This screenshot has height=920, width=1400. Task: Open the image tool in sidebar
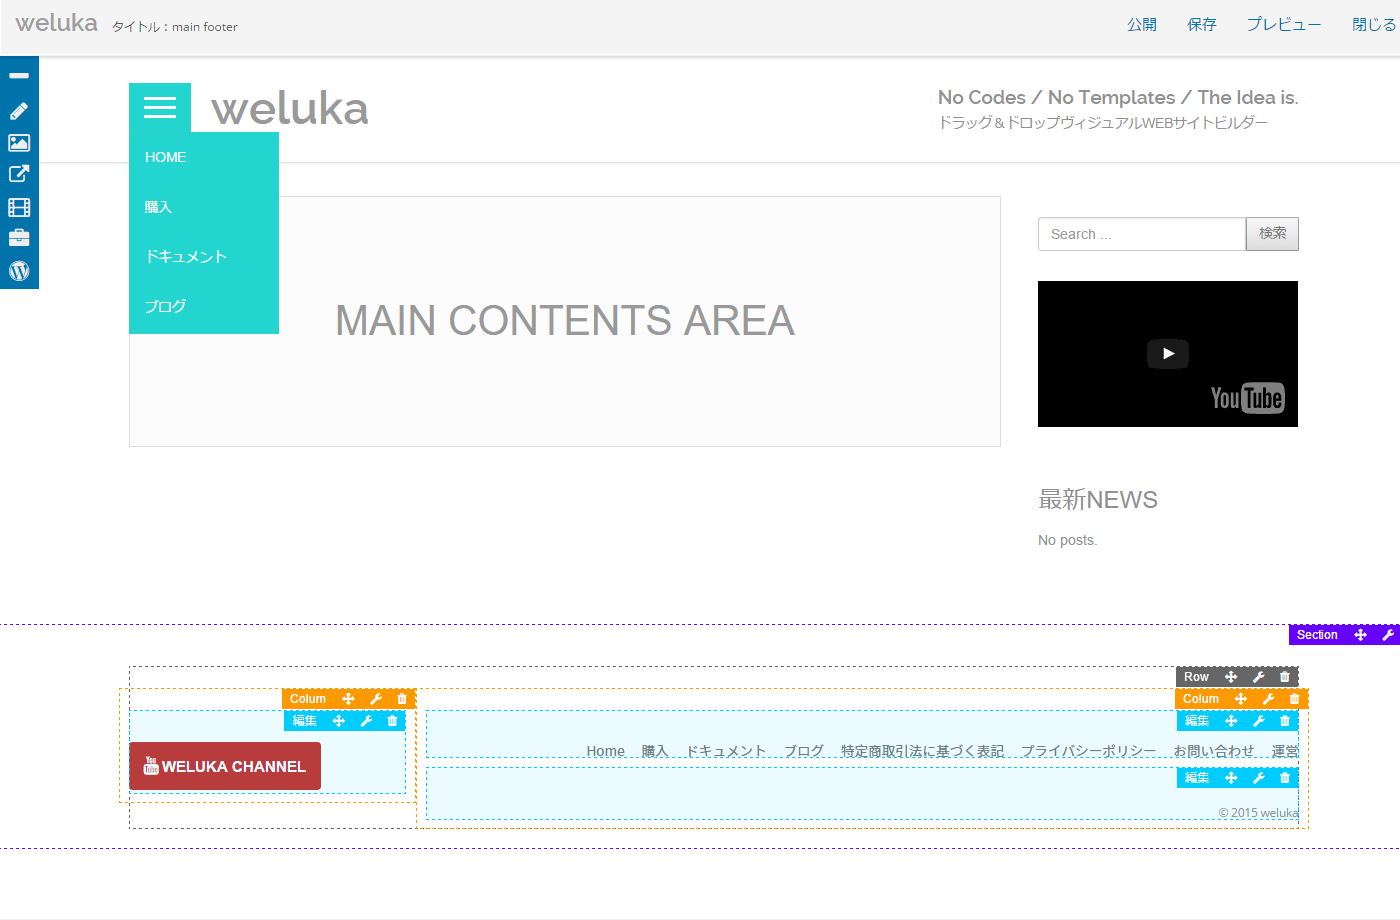point(19,143)
